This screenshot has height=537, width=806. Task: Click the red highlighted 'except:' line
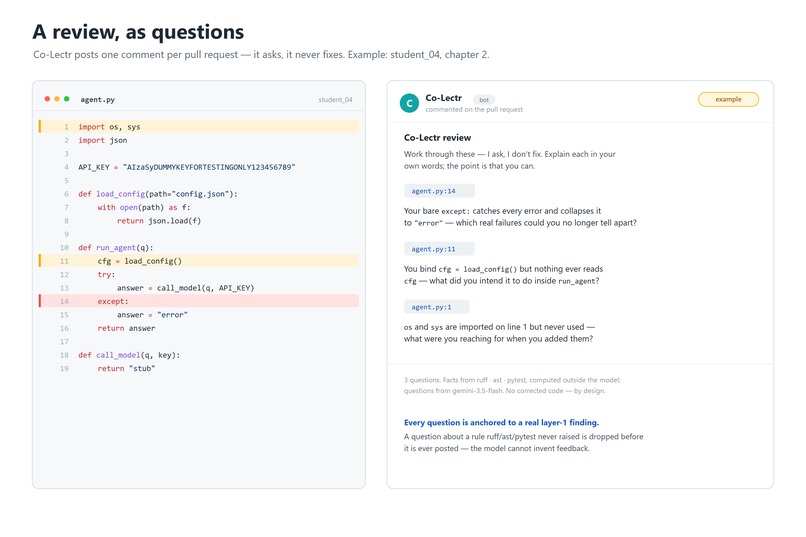coord(199,301)
